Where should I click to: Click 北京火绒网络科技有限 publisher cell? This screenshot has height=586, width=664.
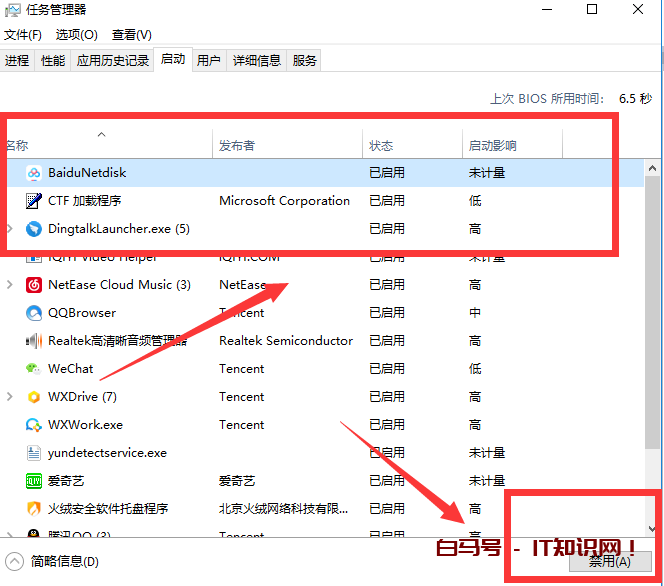pos(283,509)
